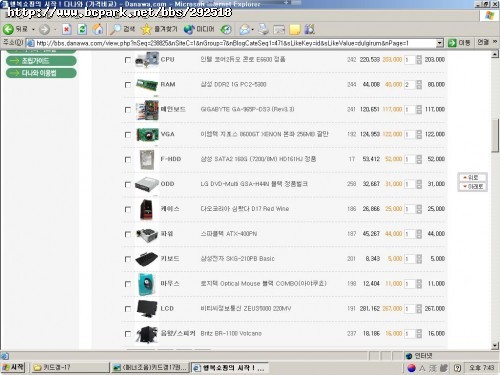Viewport: 500px width, 375px height.
Task: Expand the address bar dropdown arrow
Action: (440, 43)
